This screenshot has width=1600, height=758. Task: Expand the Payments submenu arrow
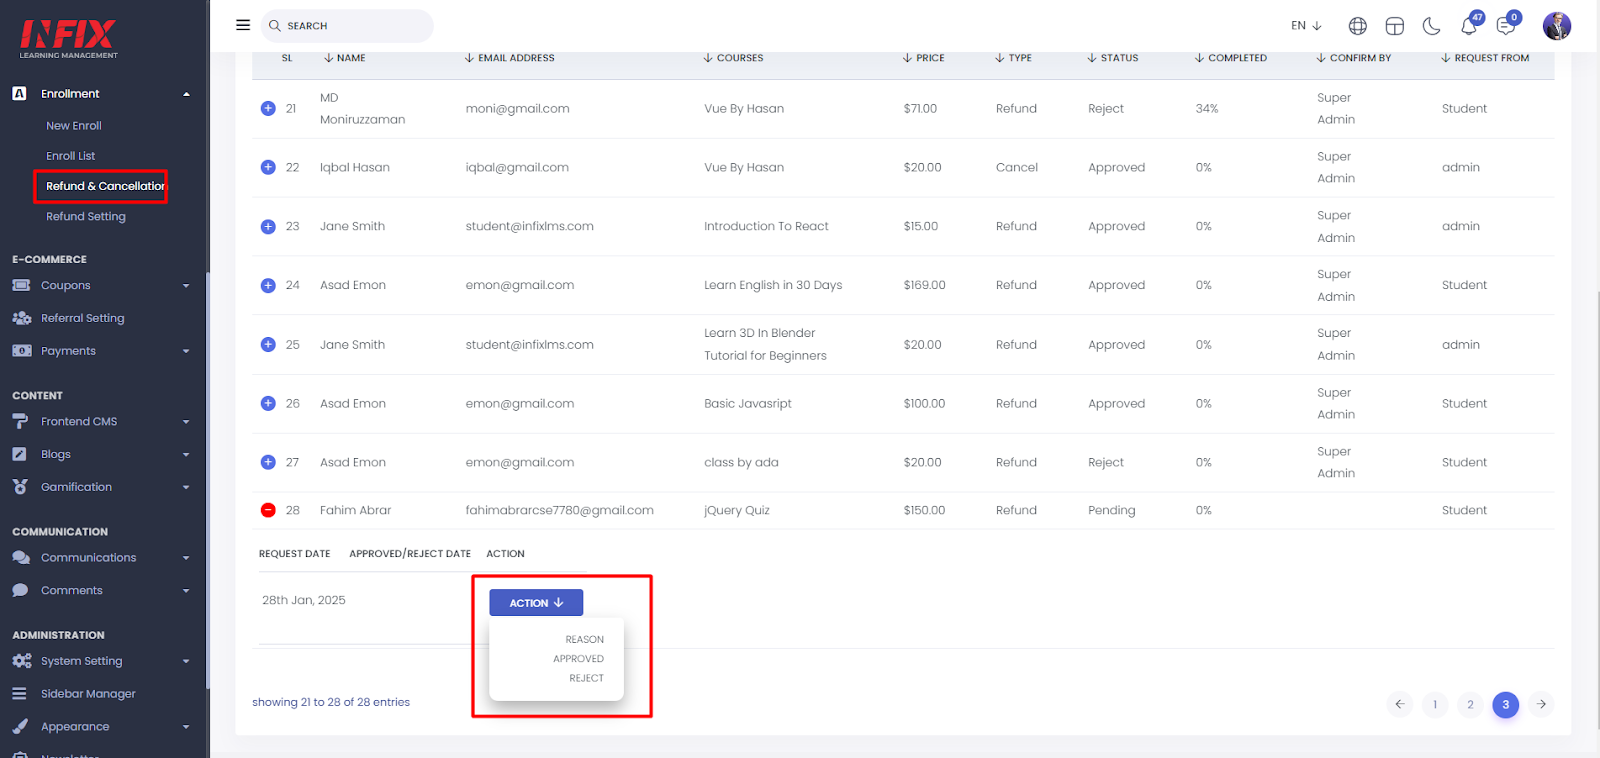pyautogui.click(x=186, y=351)
